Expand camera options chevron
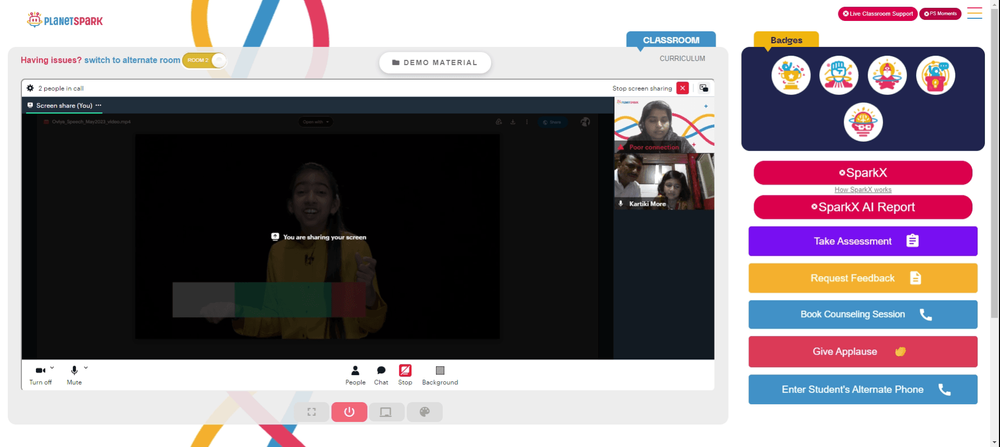This screenshot has width=1000, height=447. point(52,367)
